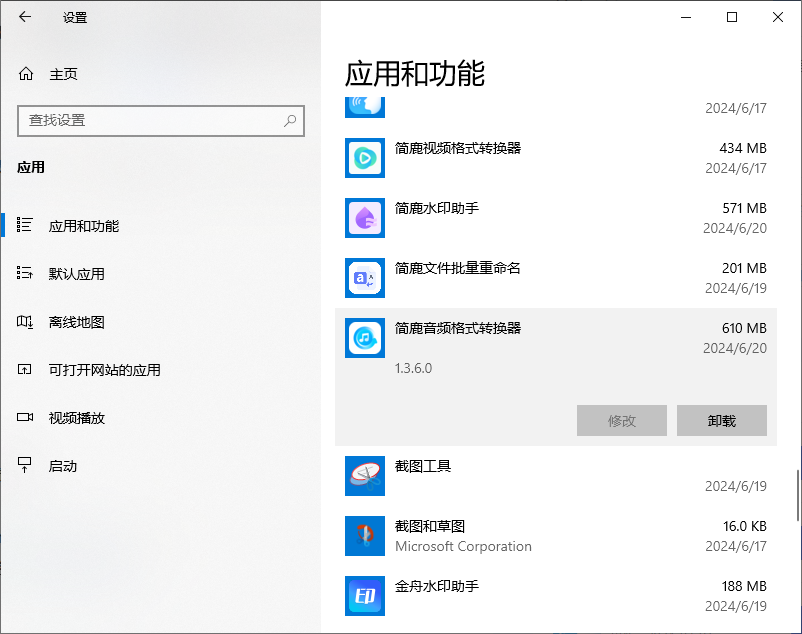Viewport: 802px width, 634px height.
Task: Click the 修改 modify button
Action: (x=621, y=421)
